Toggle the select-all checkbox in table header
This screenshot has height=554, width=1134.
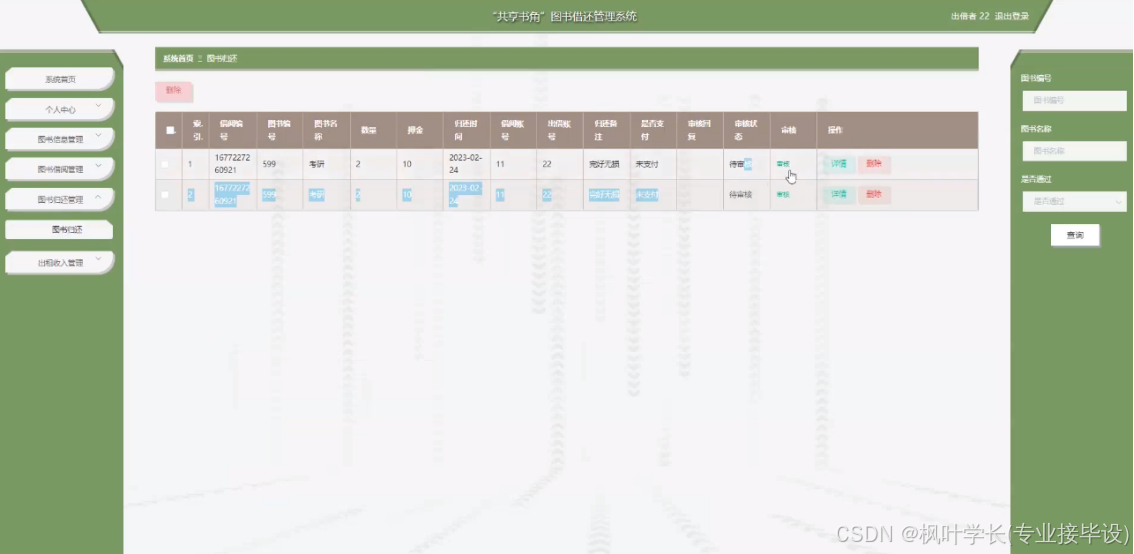[170, 130]
